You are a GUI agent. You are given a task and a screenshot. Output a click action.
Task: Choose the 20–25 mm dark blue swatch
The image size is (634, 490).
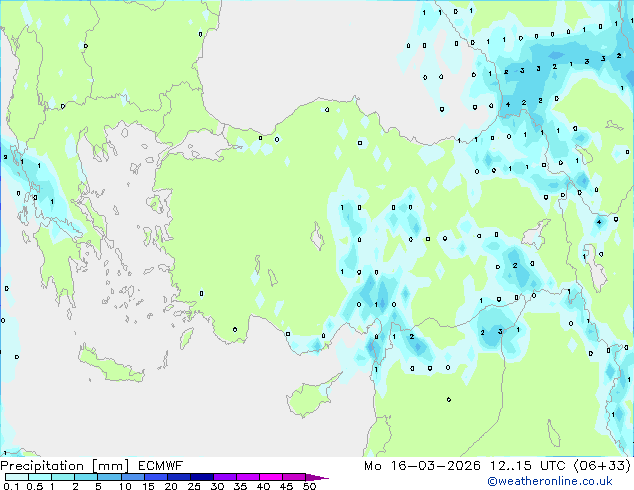178,477
